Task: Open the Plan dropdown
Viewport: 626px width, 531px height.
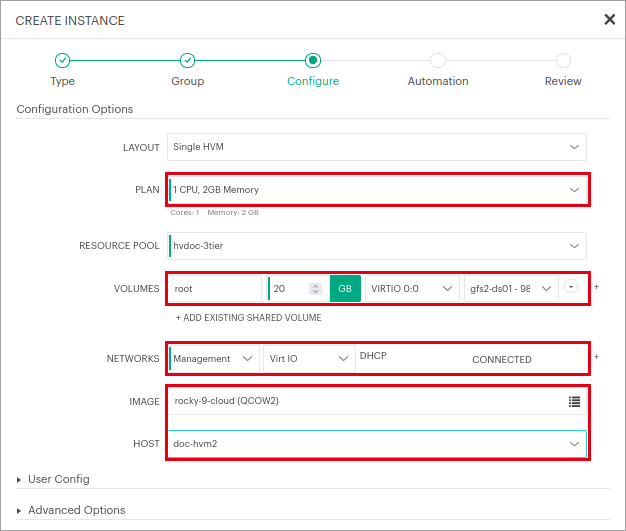Action: pos(377,190)
